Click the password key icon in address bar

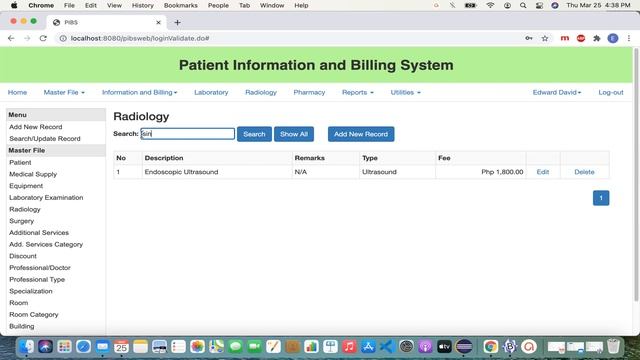(529, 38)
